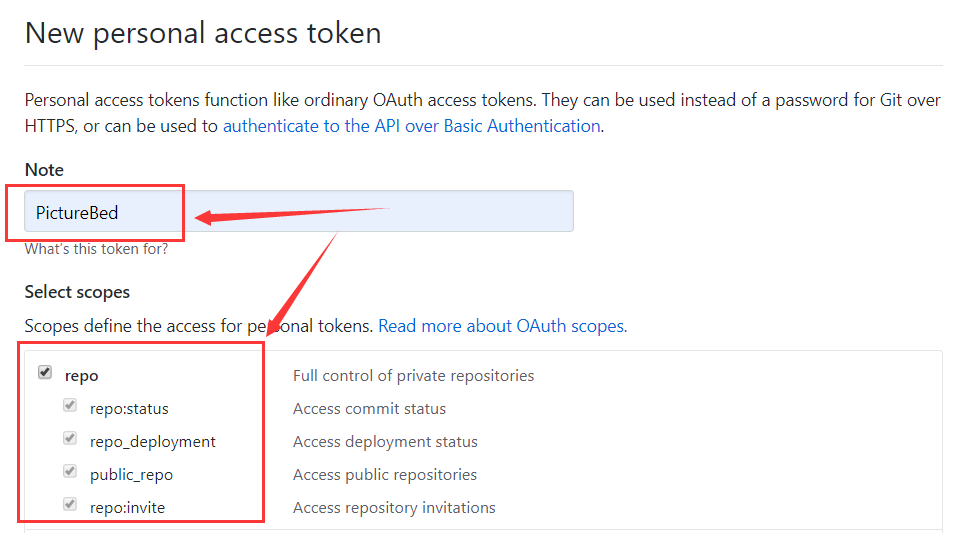
Task: Click the repo:status label text
Action: [x=129, y=409]
